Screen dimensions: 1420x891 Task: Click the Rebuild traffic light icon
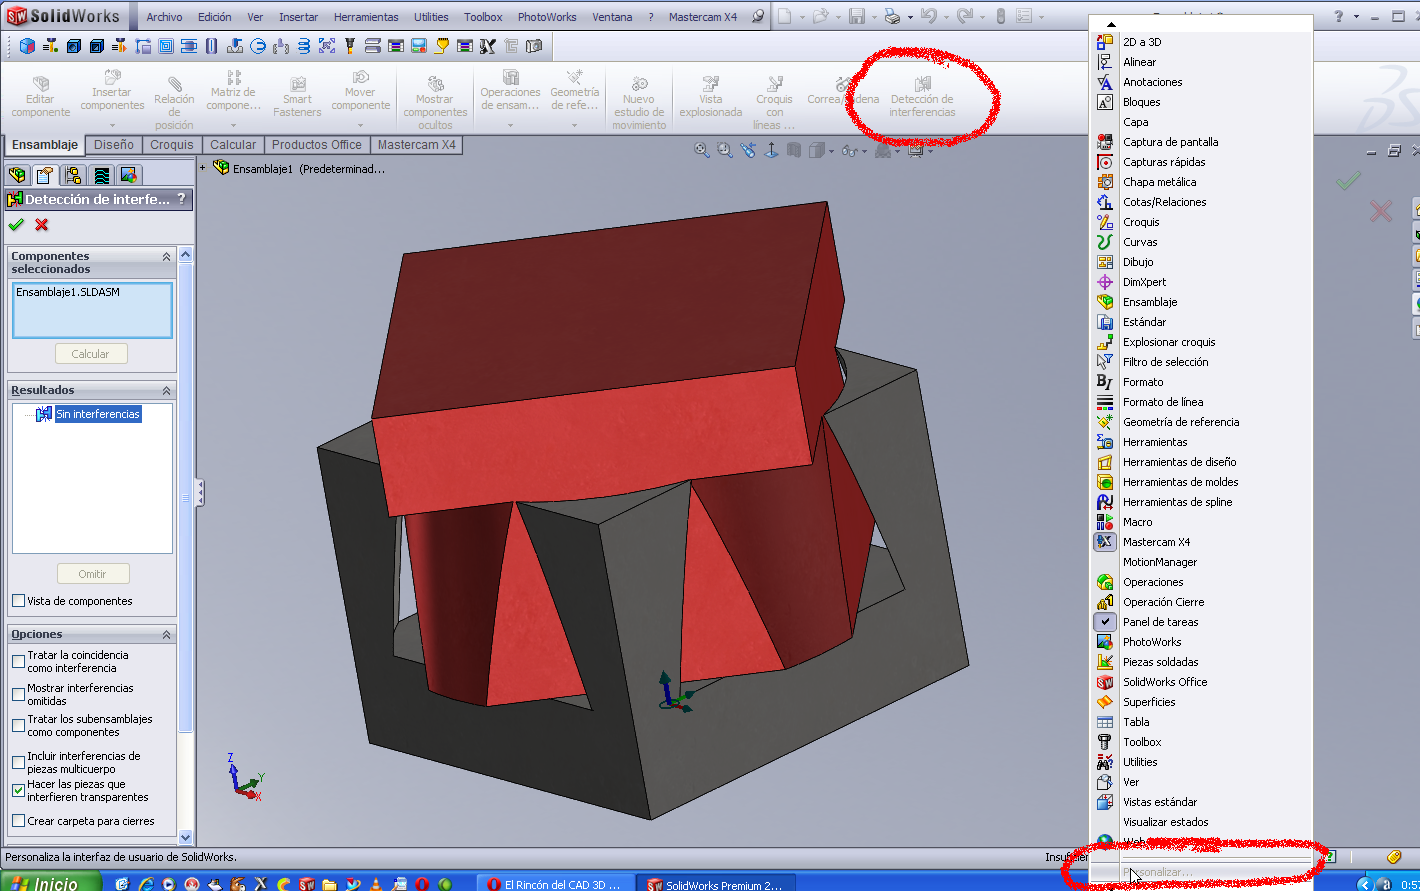[x=1000, y=16]
